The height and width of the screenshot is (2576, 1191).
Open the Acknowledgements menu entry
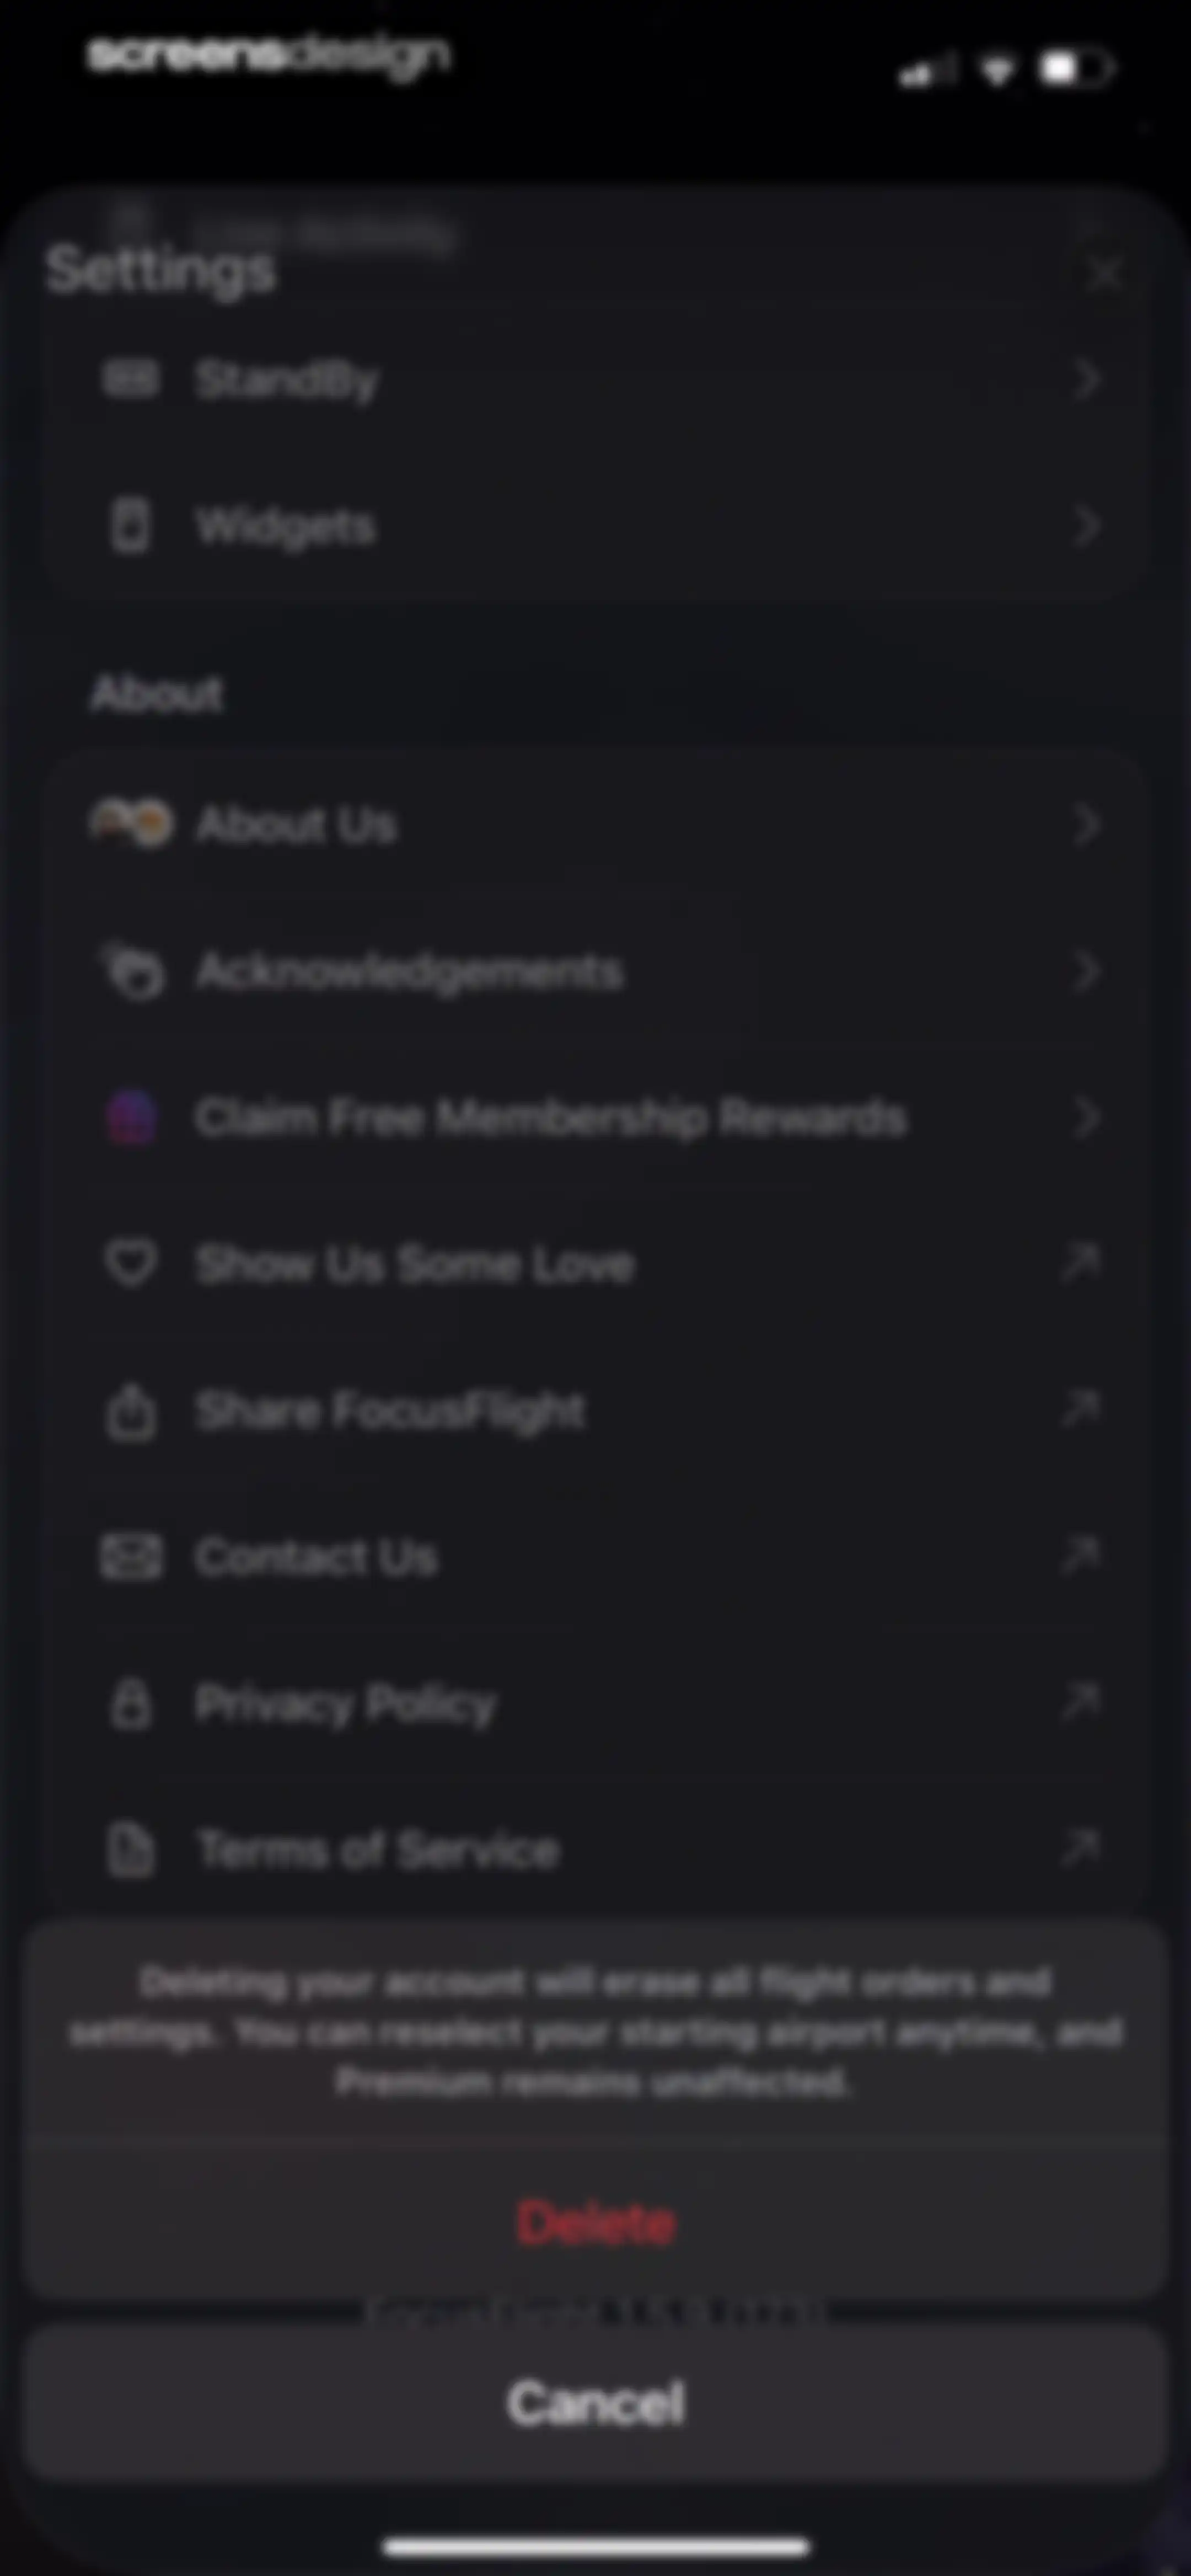(x=594, y=971)
